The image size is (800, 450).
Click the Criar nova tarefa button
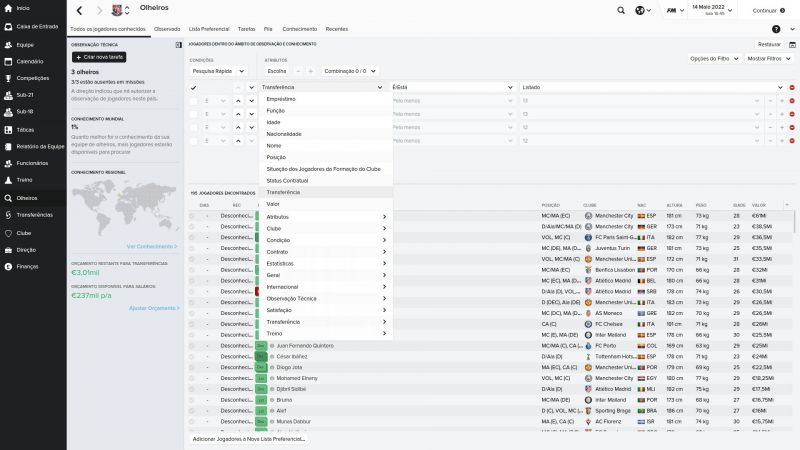pyautogui.click(x=98, y=57)
